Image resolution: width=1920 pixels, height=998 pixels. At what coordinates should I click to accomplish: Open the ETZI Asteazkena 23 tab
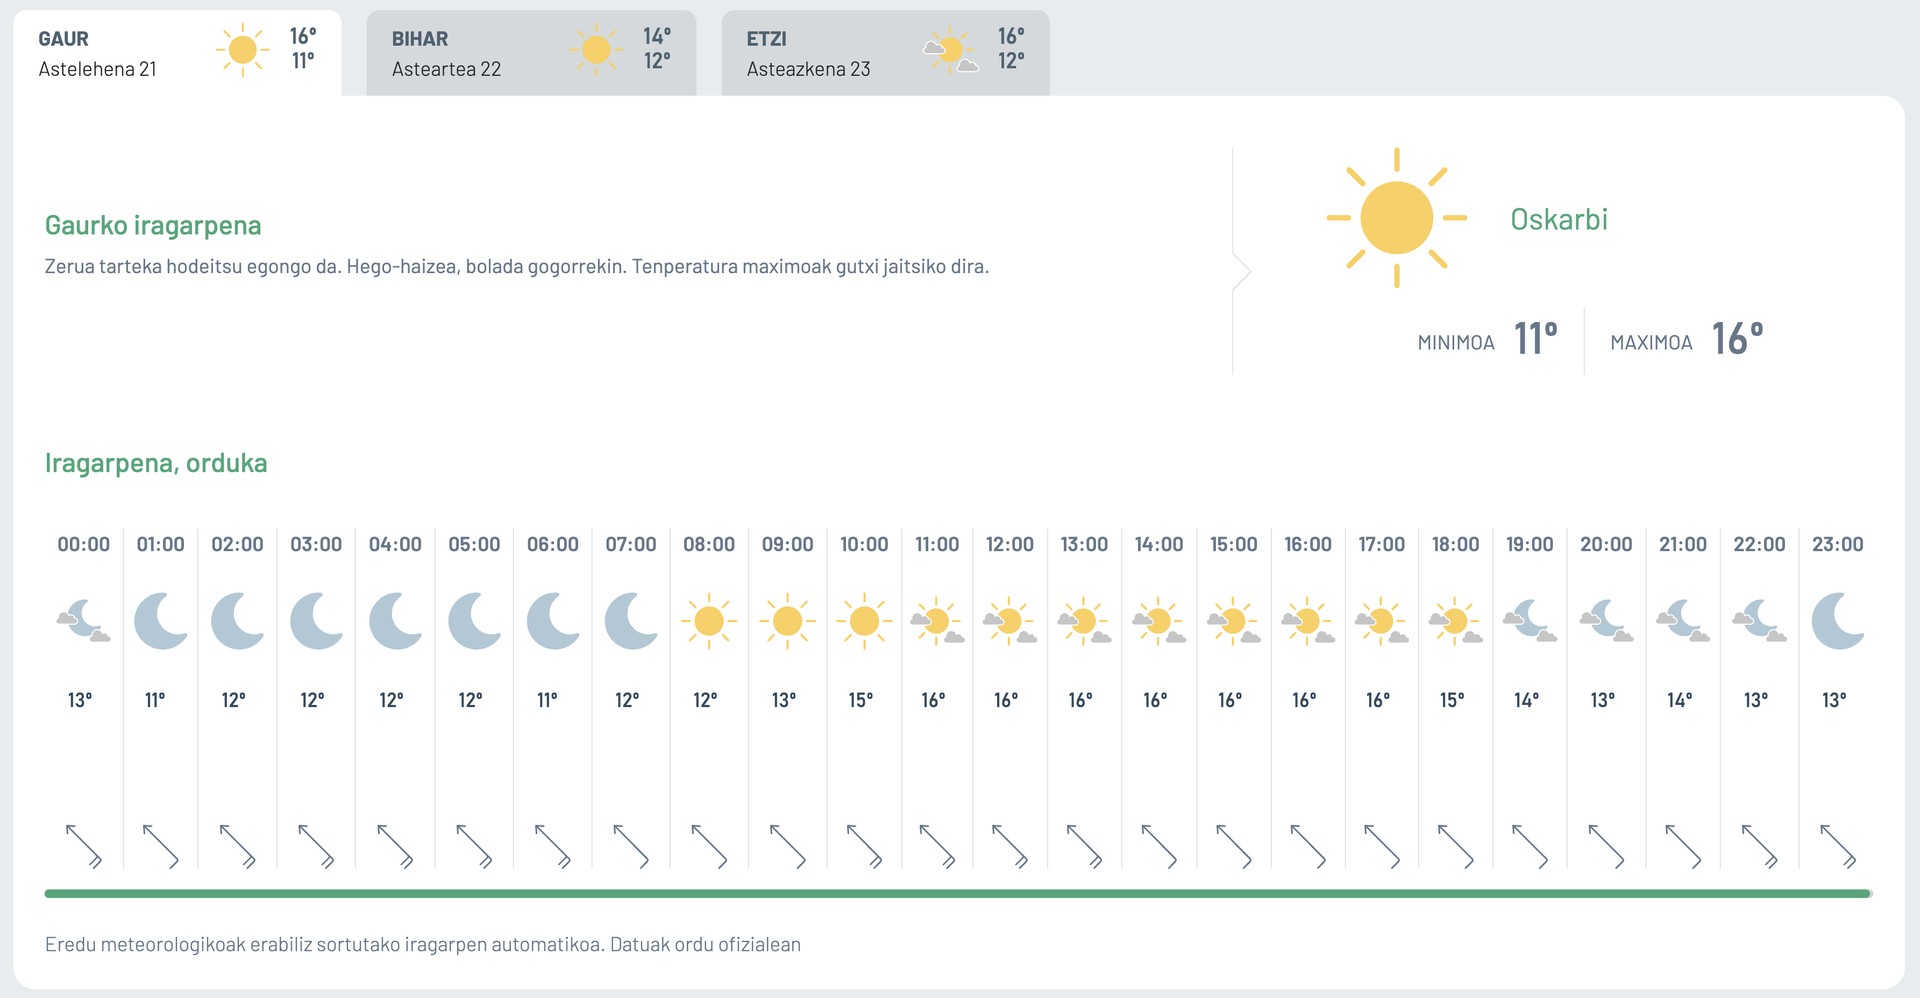(x=885, y=53)
